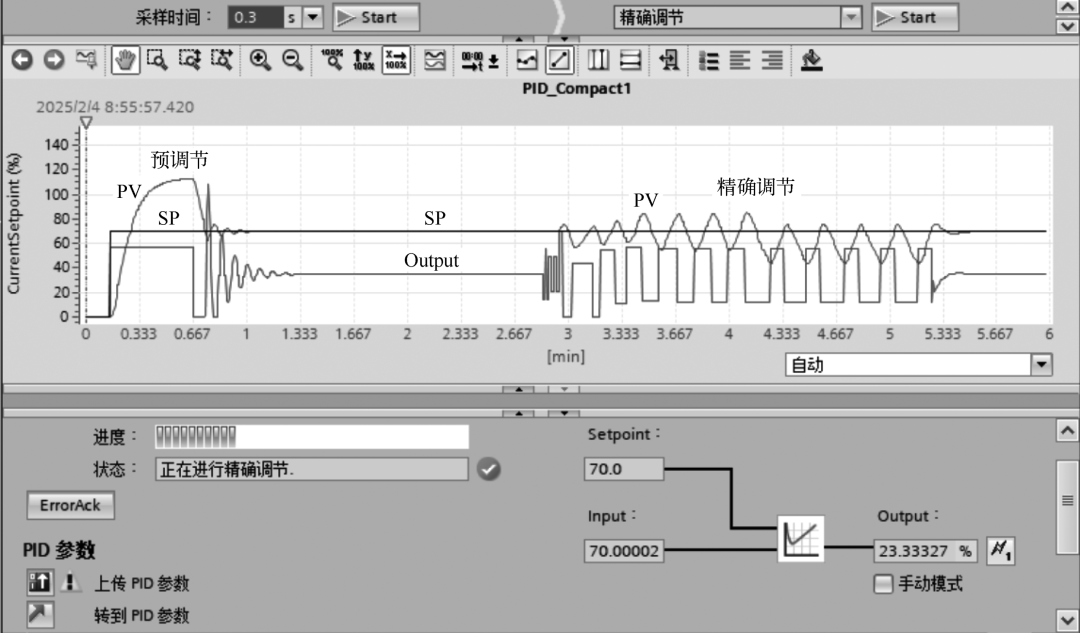Image resolution: width=1080 pixels, height=633 pixels.
Task: Click the sampling time value field
Action: point(256,17)
